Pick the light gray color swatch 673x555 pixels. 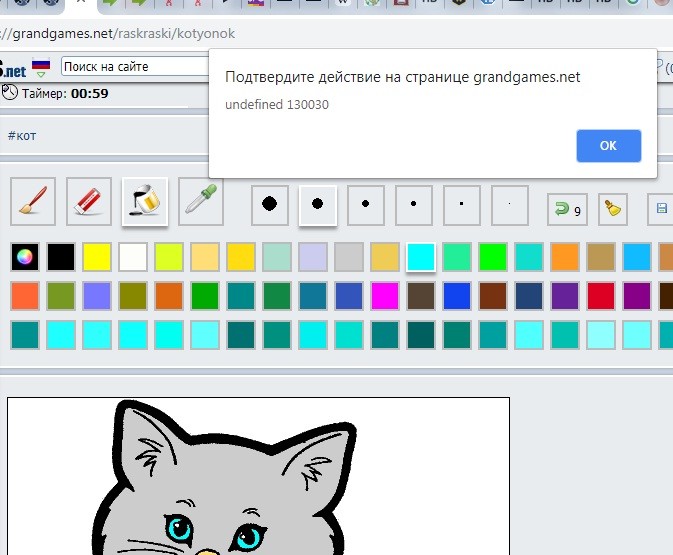(x=349, y=257)
